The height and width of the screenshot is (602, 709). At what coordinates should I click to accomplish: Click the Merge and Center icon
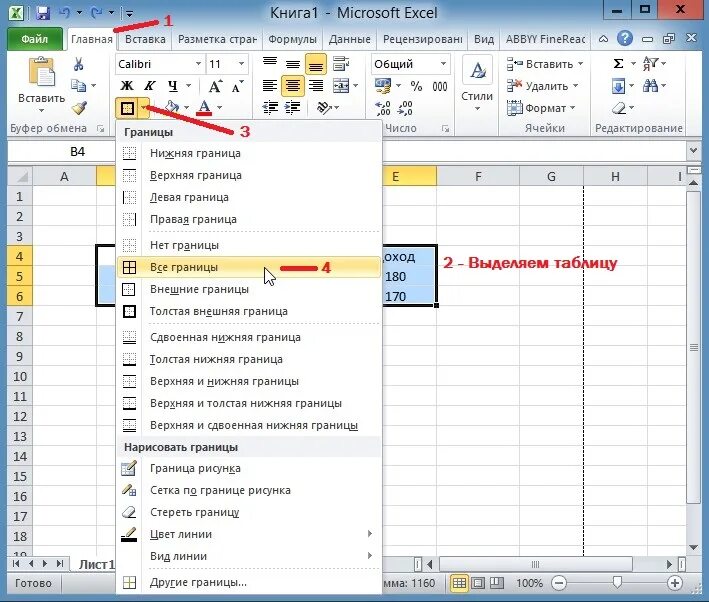coord(341,85)
